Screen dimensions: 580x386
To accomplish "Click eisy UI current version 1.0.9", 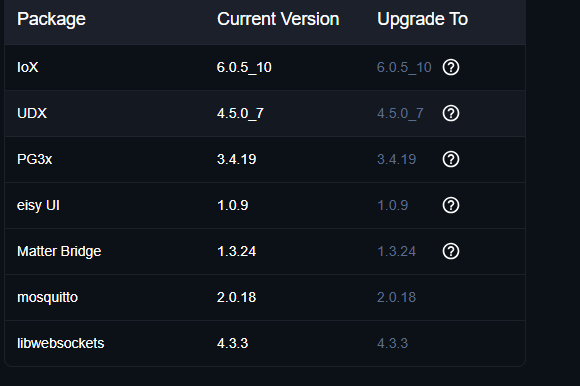I will [233, 205].
